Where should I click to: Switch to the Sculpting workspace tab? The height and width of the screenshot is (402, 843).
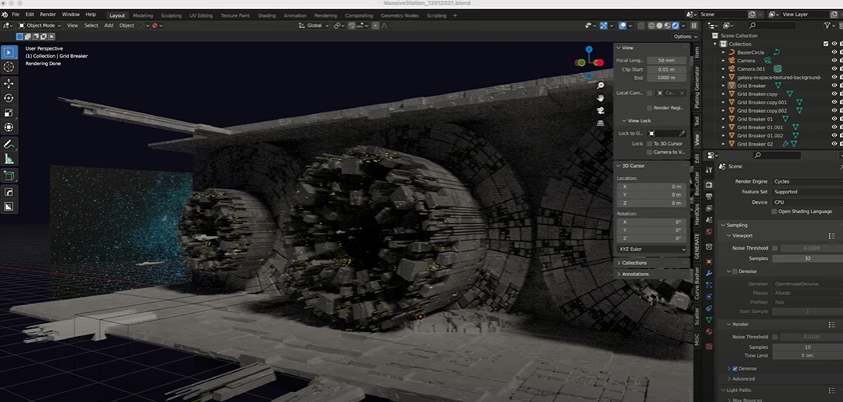172,15
